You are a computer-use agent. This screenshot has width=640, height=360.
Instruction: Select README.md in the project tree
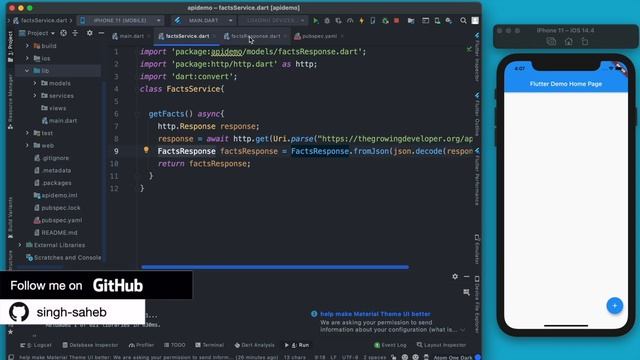coord(56,233)
